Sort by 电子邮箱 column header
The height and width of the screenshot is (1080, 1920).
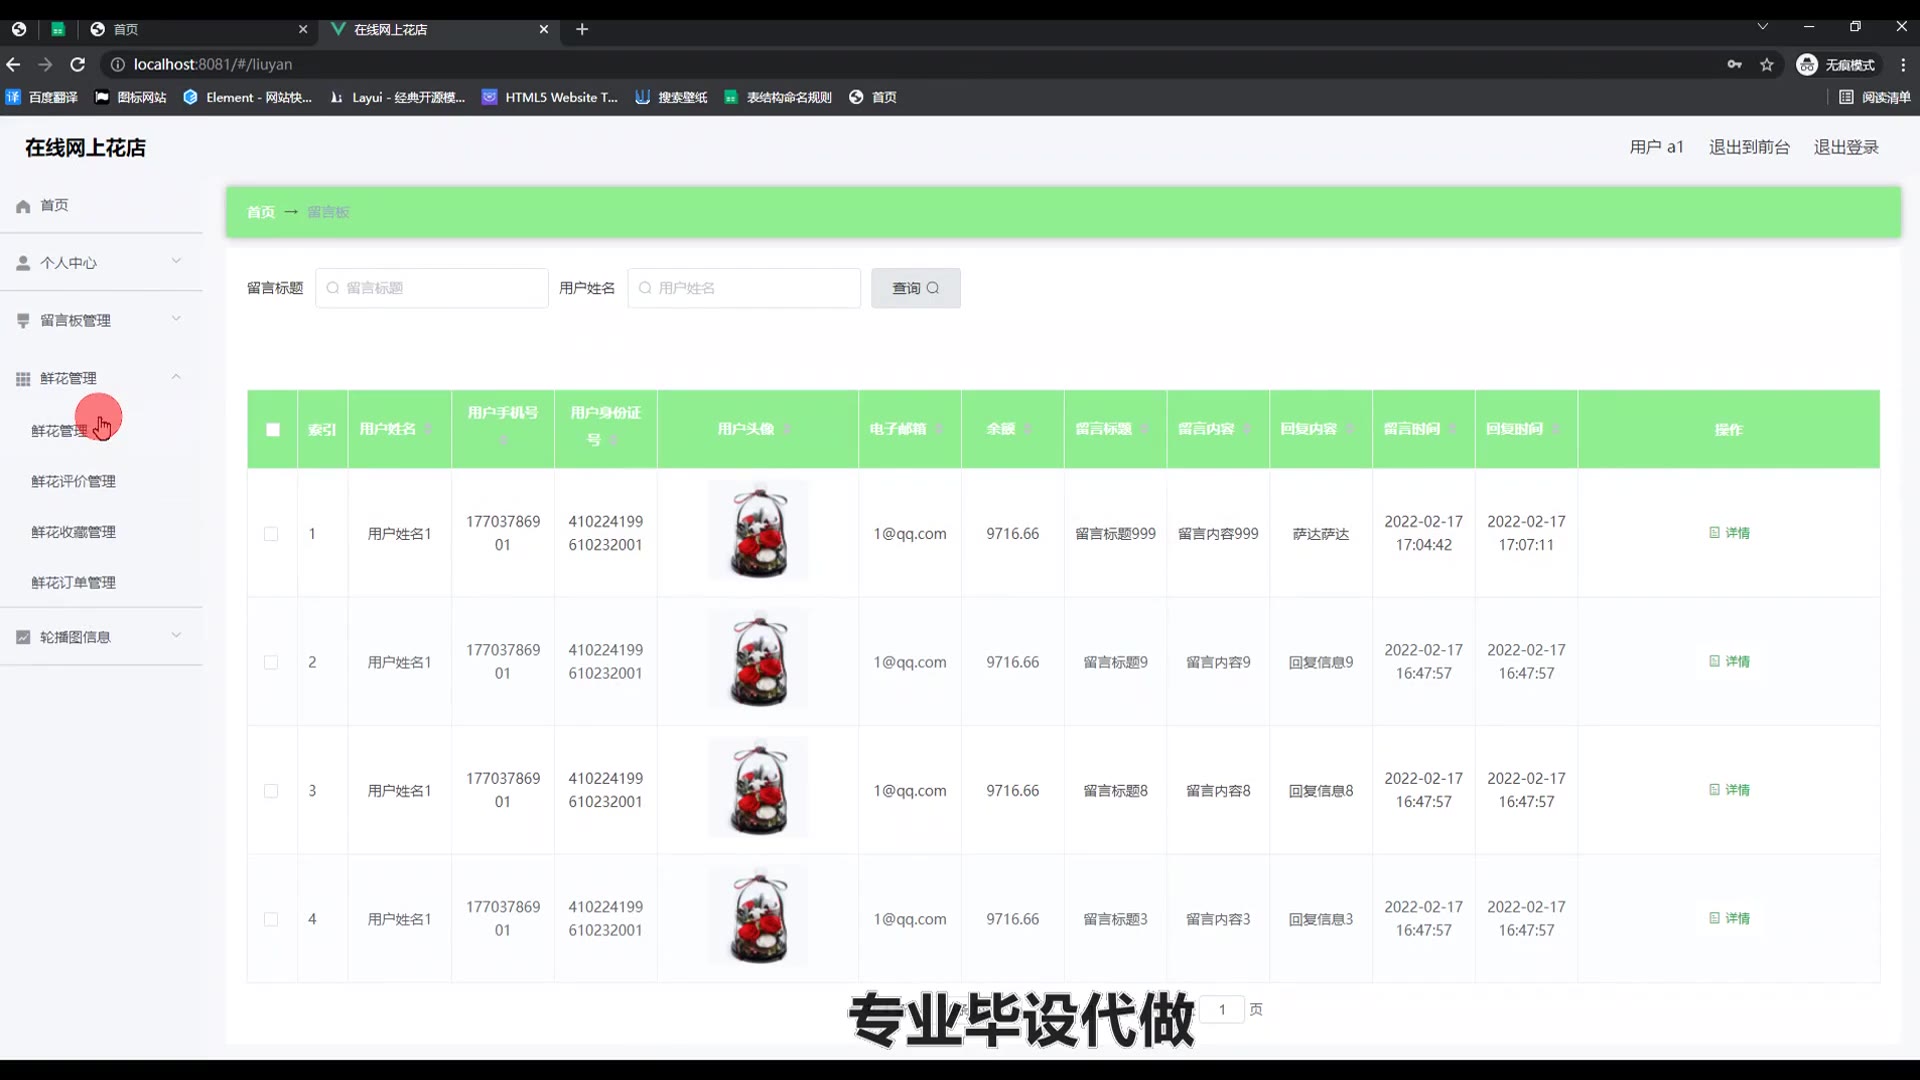coord(909,429)
